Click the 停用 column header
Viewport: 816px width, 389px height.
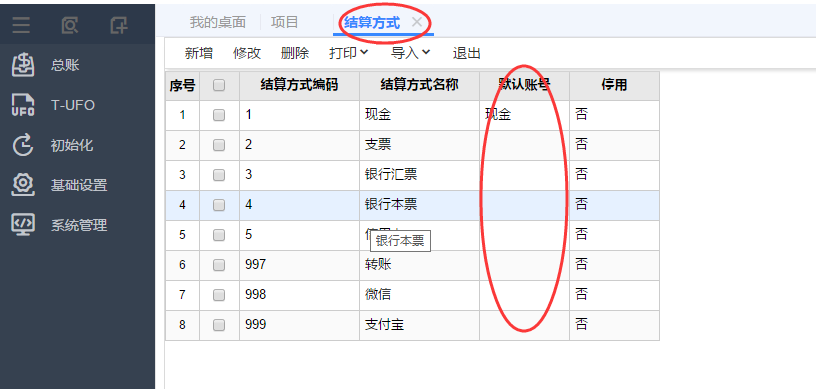pyautogui.click(x=614, y=85)
